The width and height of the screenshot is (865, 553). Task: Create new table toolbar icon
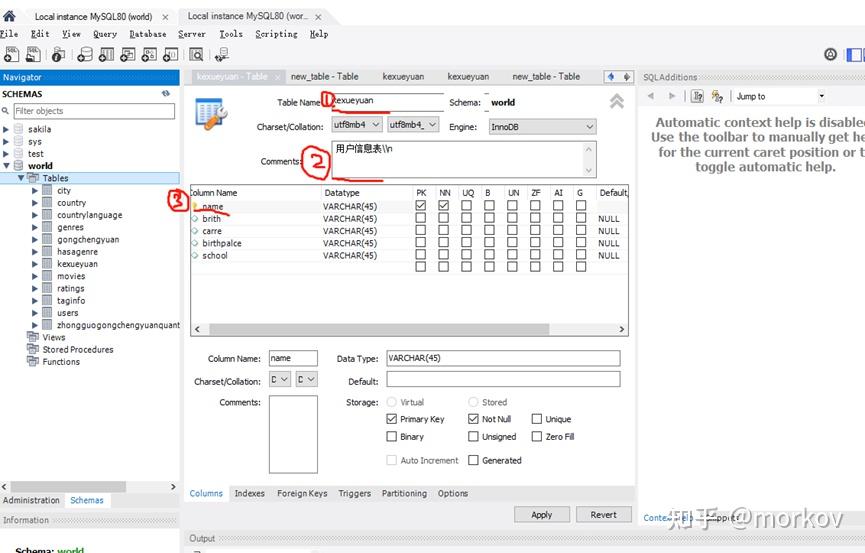[106, 54]
